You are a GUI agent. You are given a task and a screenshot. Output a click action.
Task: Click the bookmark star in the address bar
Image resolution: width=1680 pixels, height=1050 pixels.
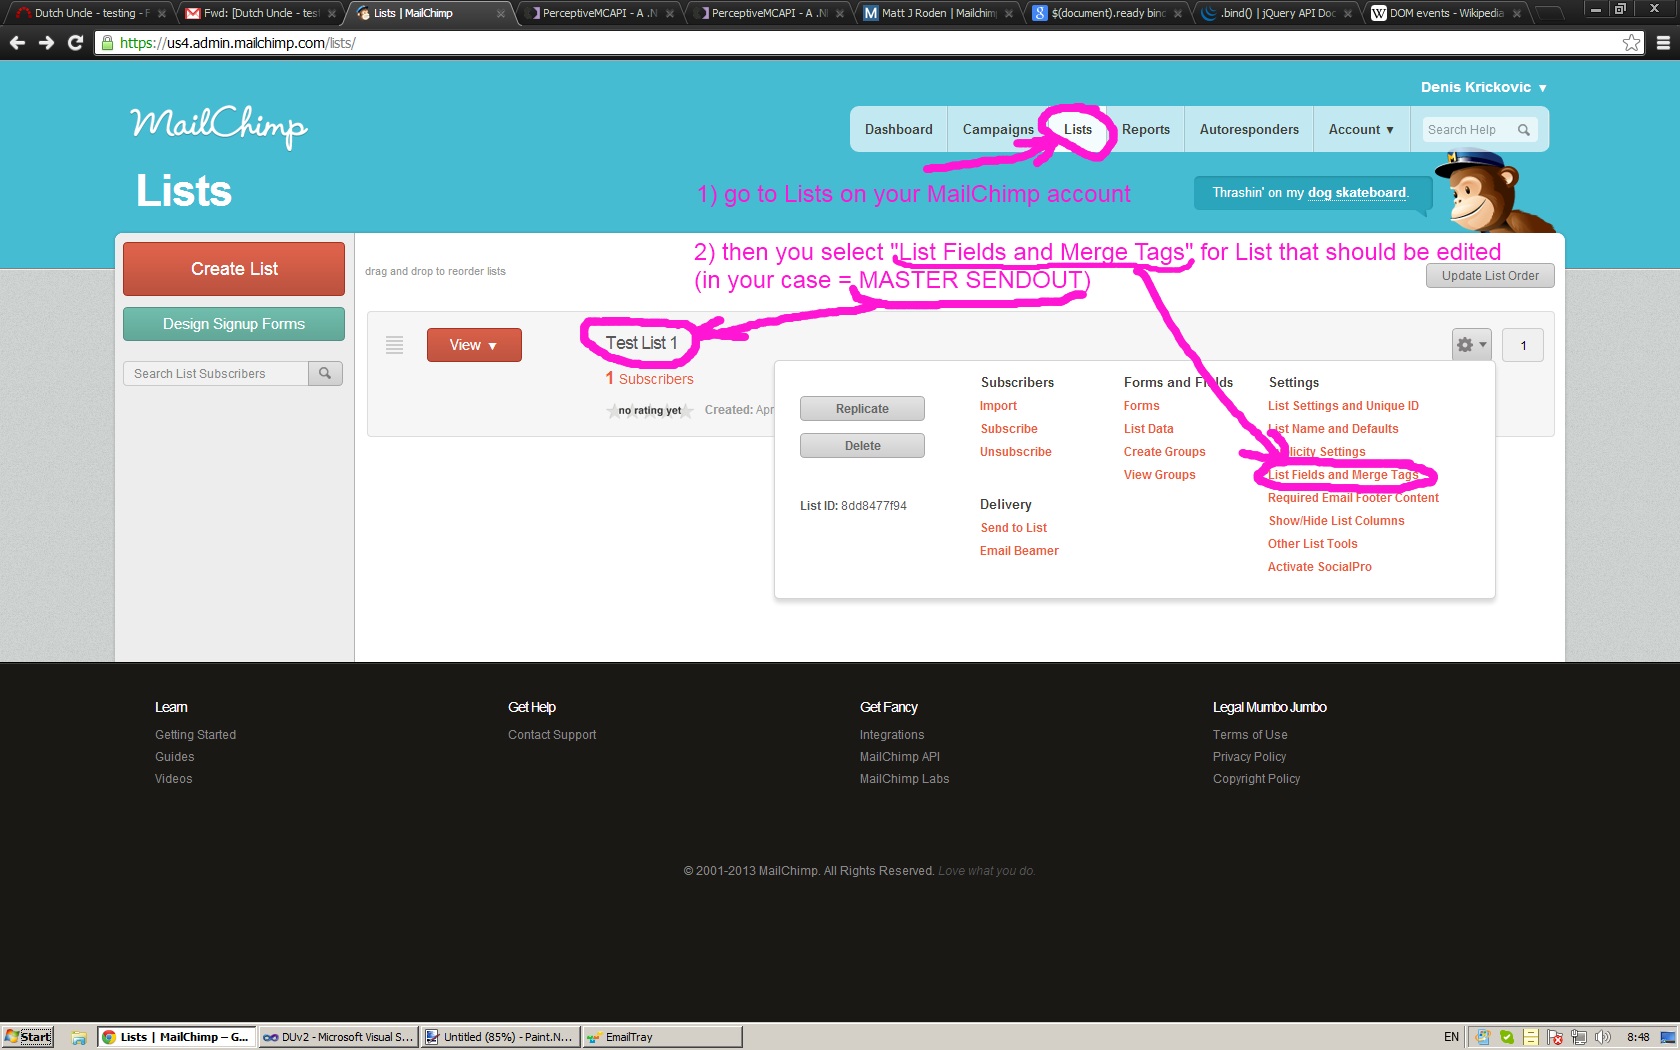1631,43
